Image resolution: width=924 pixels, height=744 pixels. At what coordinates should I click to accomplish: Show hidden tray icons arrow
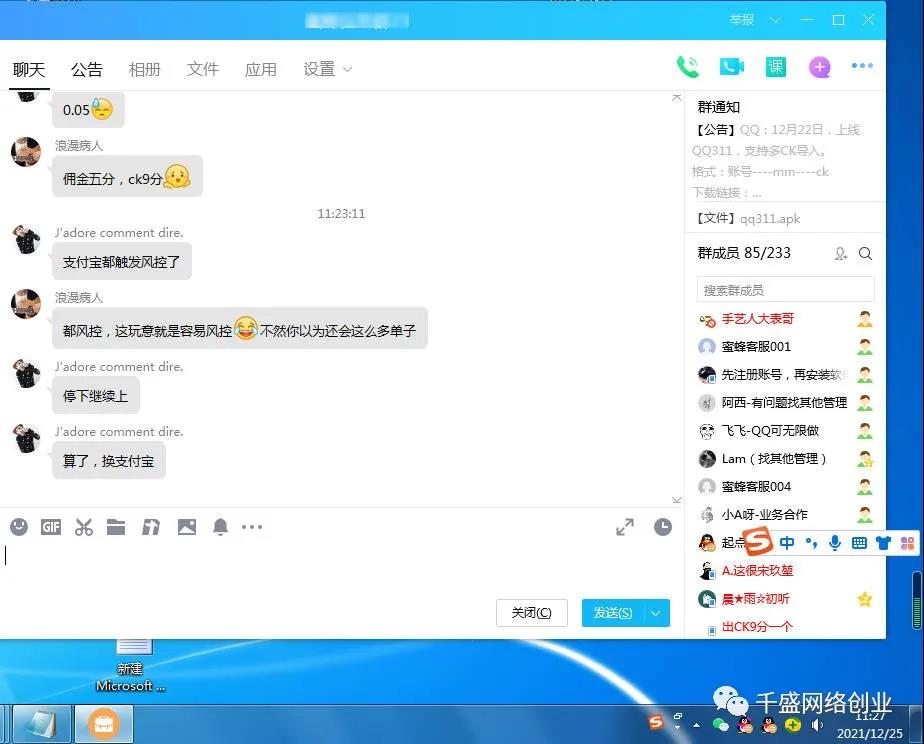pos(697,725)
